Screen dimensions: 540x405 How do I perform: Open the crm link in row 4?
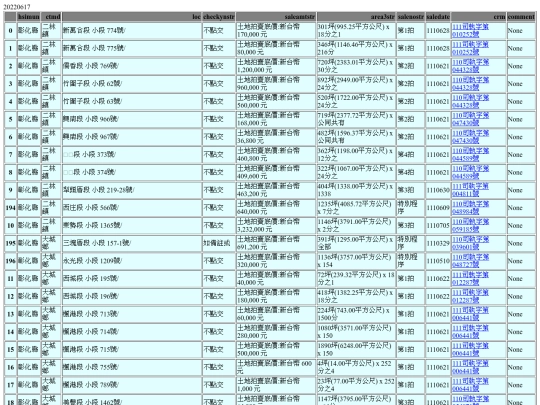click(x=470, y=101)
